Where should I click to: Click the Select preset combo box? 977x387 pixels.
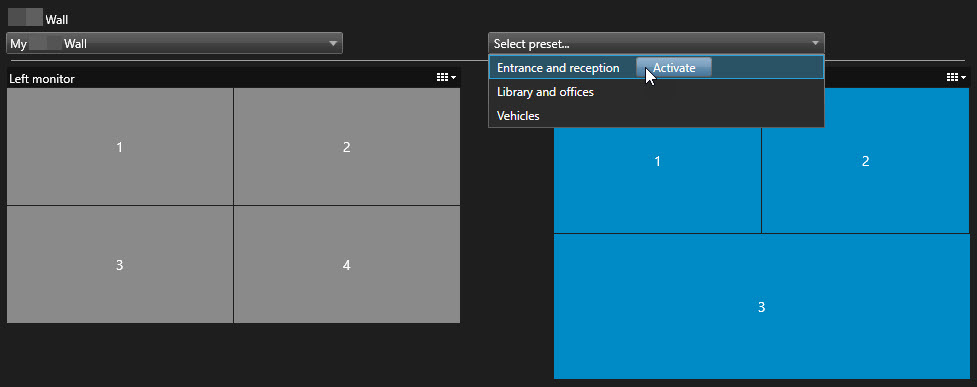[656, 44]
